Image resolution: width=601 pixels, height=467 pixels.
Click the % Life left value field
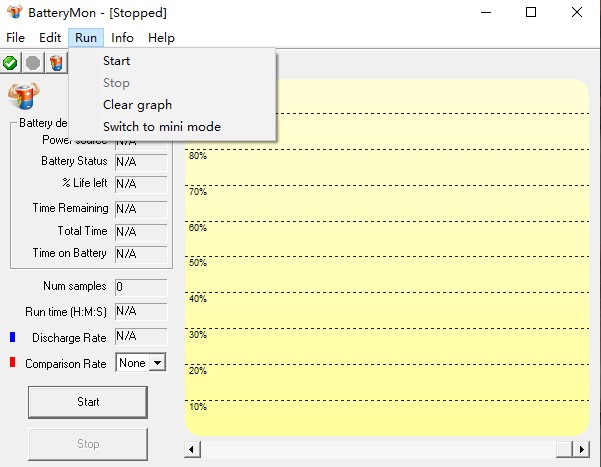tap(141, 184)
